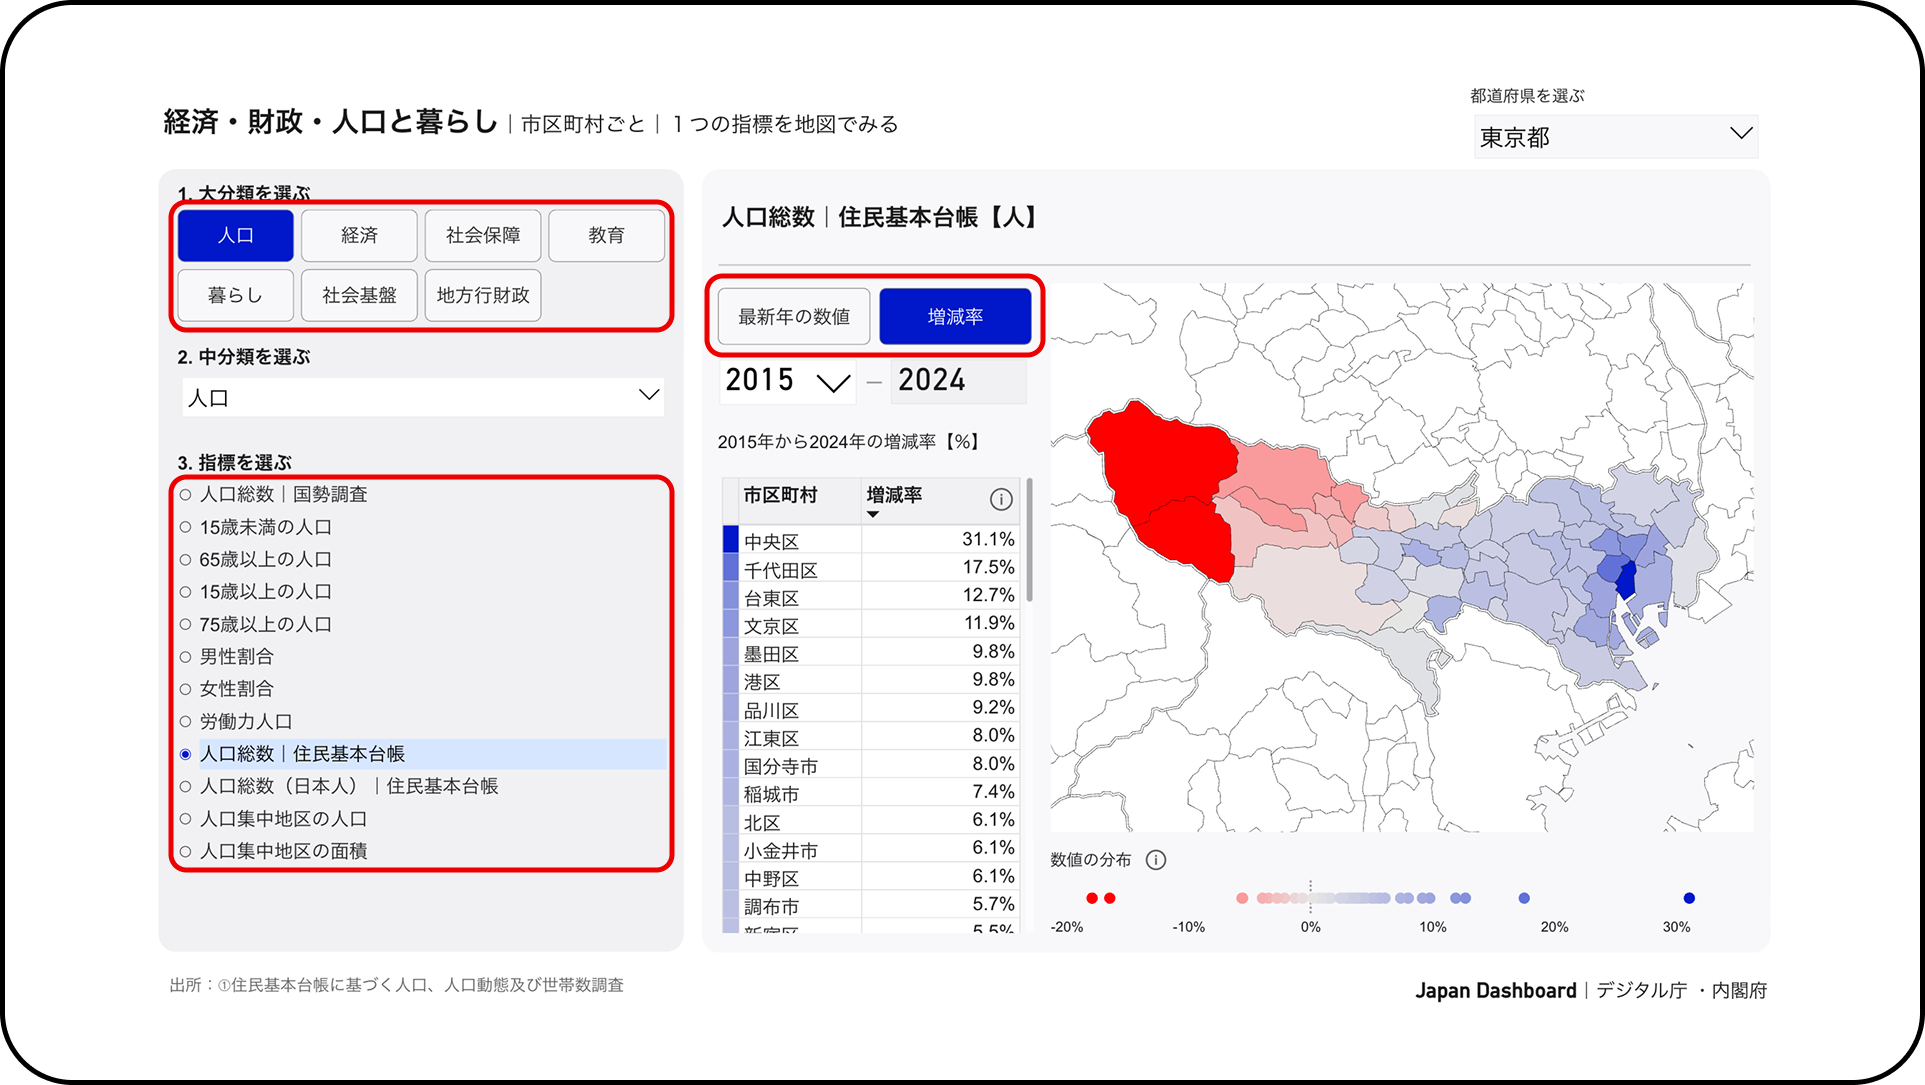Choose the 社会保障 category tab
The width and height of the screenshot is (1925, 1085).
click(483, 236)
